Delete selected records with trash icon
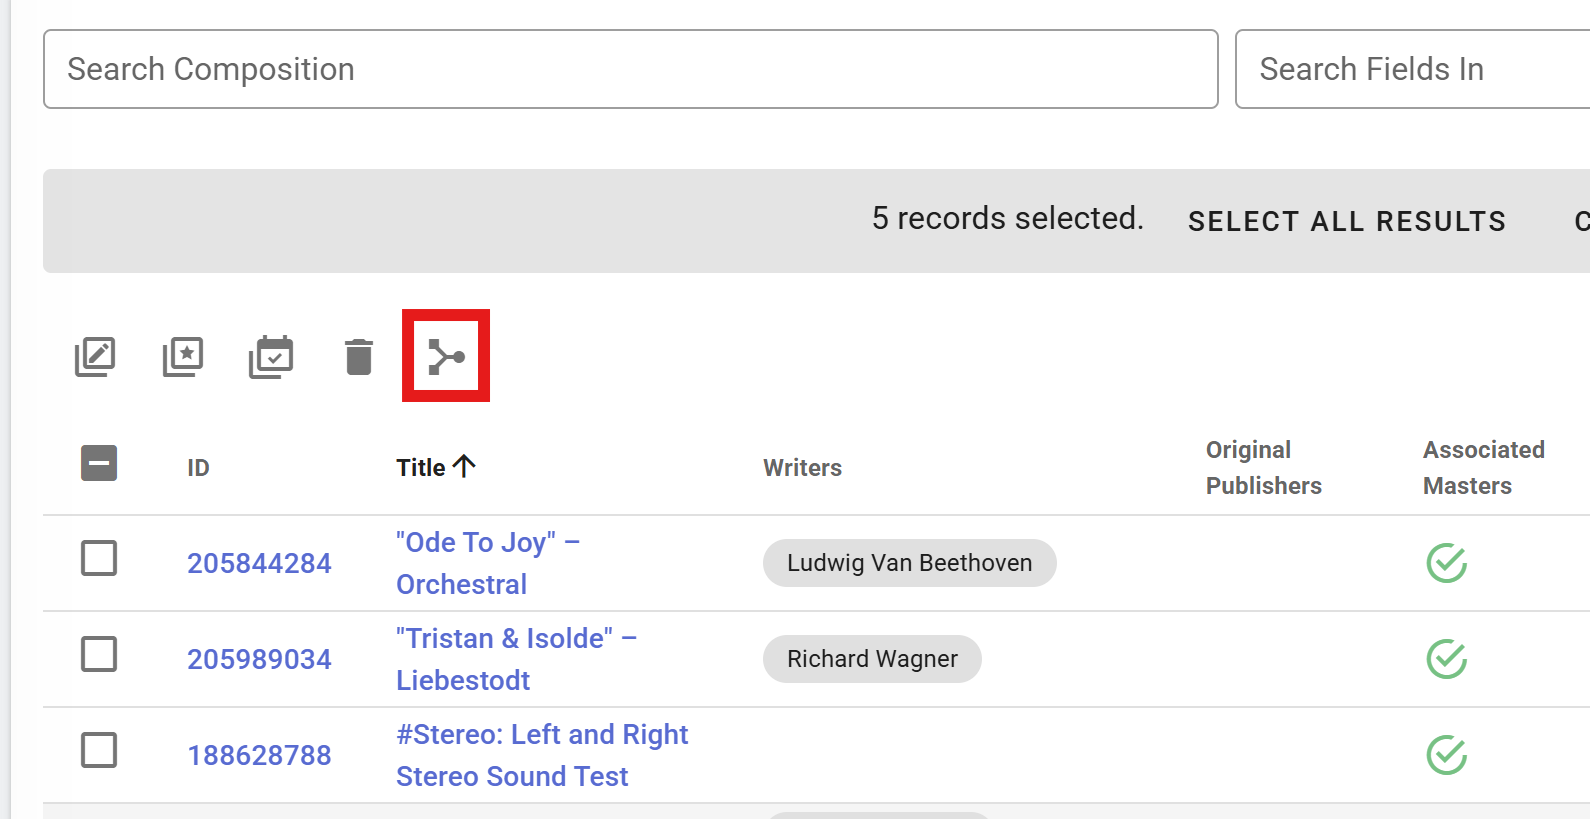Viewport: 1590px width, 819px height. click(359, 357)
